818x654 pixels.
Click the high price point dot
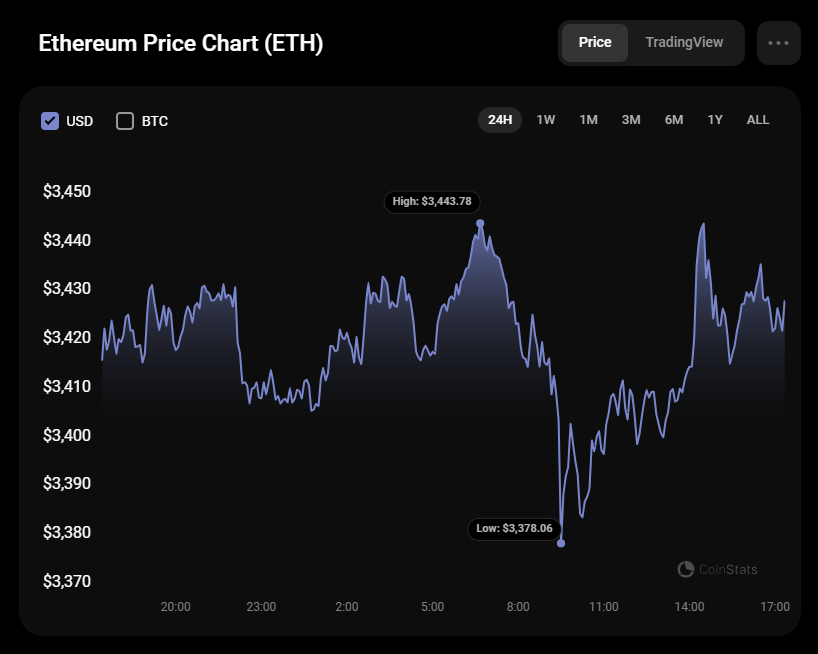click(x=480, y=223)
